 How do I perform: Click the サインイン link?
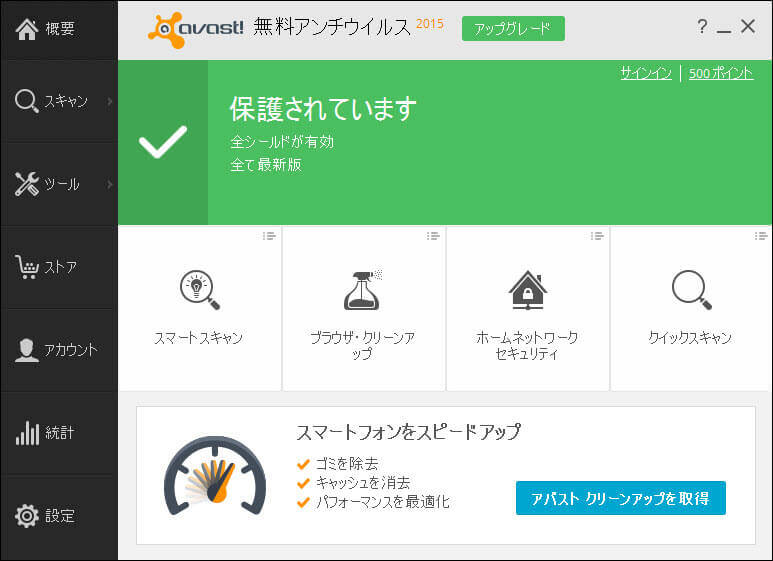pos(646,73)
